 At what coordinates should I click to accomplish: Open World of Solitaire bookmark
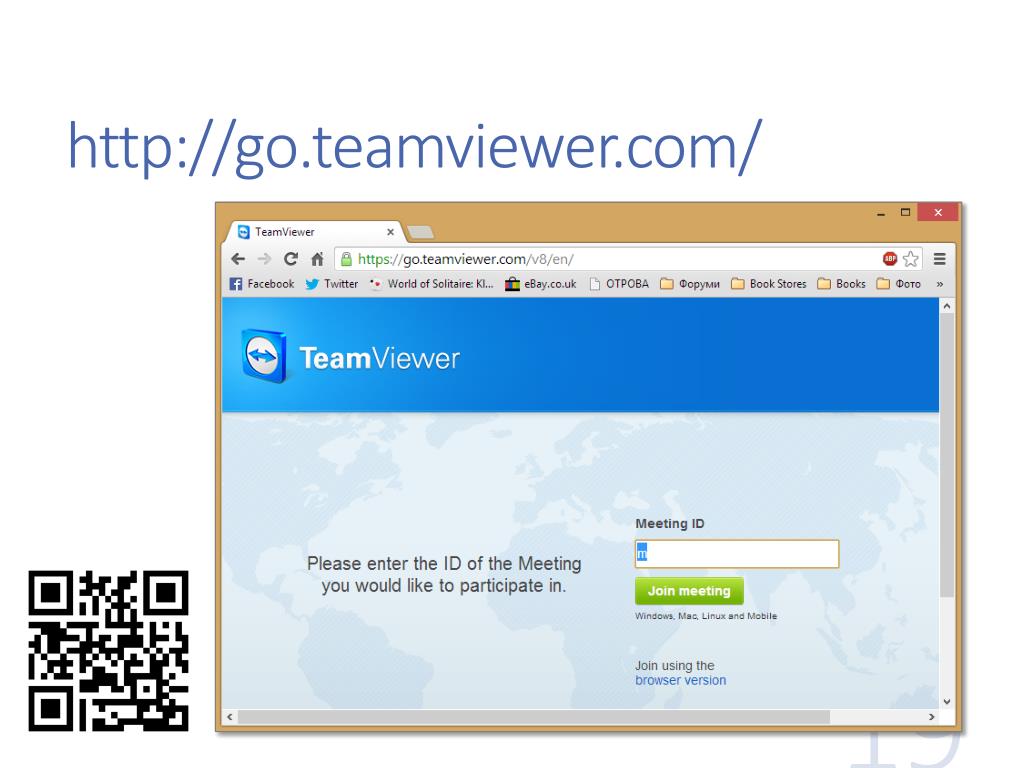(x=431, y=284)
